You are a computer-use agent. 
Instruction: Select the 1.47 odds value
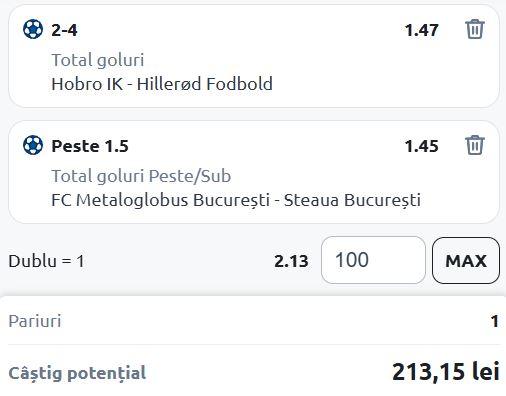421,30
